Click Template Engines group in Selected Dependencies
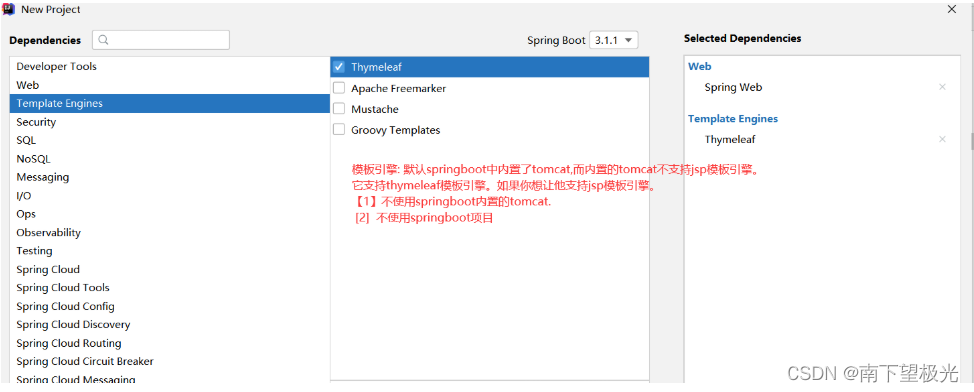This screenshot has height=392, width=974. click(733, 119)
